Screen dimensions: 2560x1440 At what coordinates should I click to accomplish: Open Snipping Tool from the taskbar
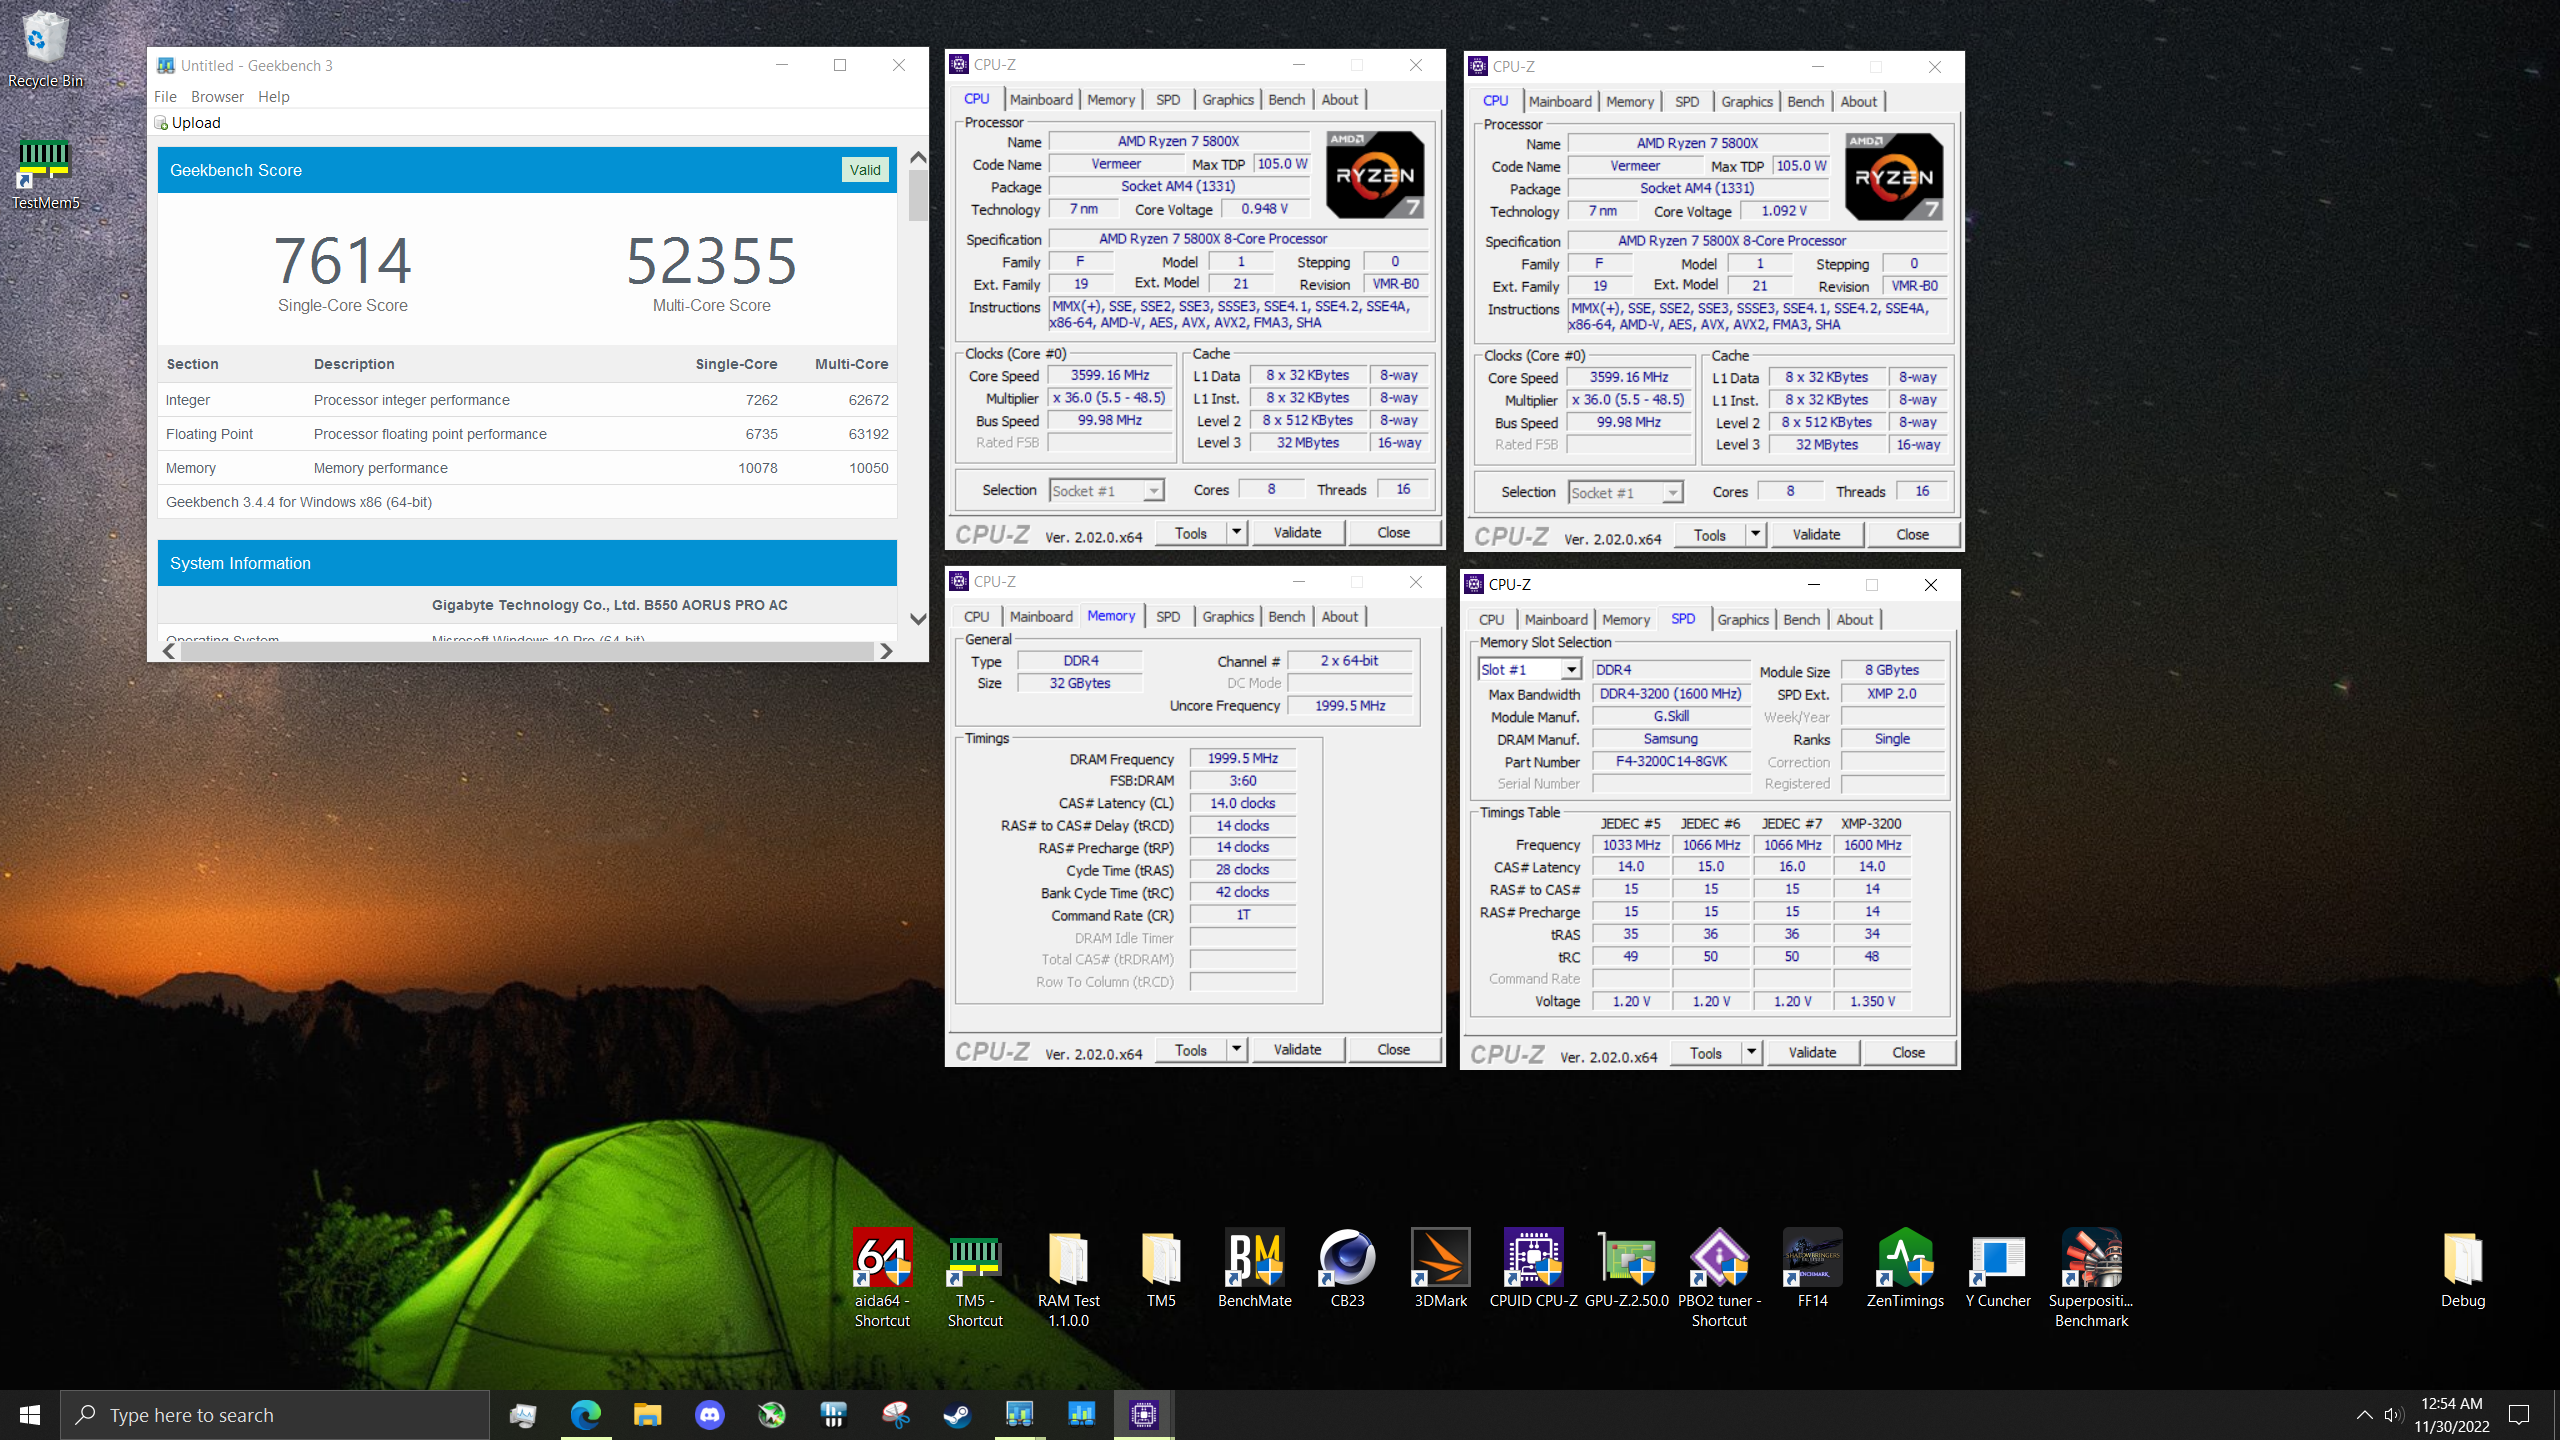(x=895, y=1414)
